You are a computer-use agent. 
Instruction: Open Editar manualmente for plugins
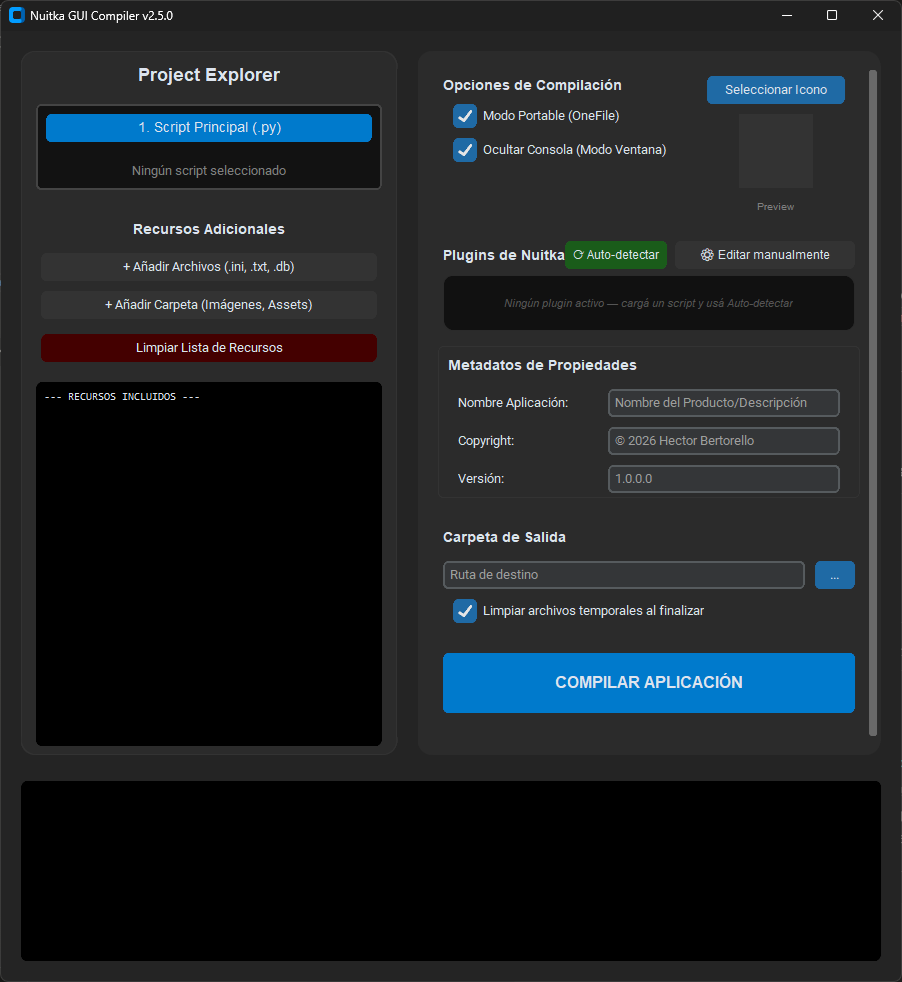(x=765, y=255)
